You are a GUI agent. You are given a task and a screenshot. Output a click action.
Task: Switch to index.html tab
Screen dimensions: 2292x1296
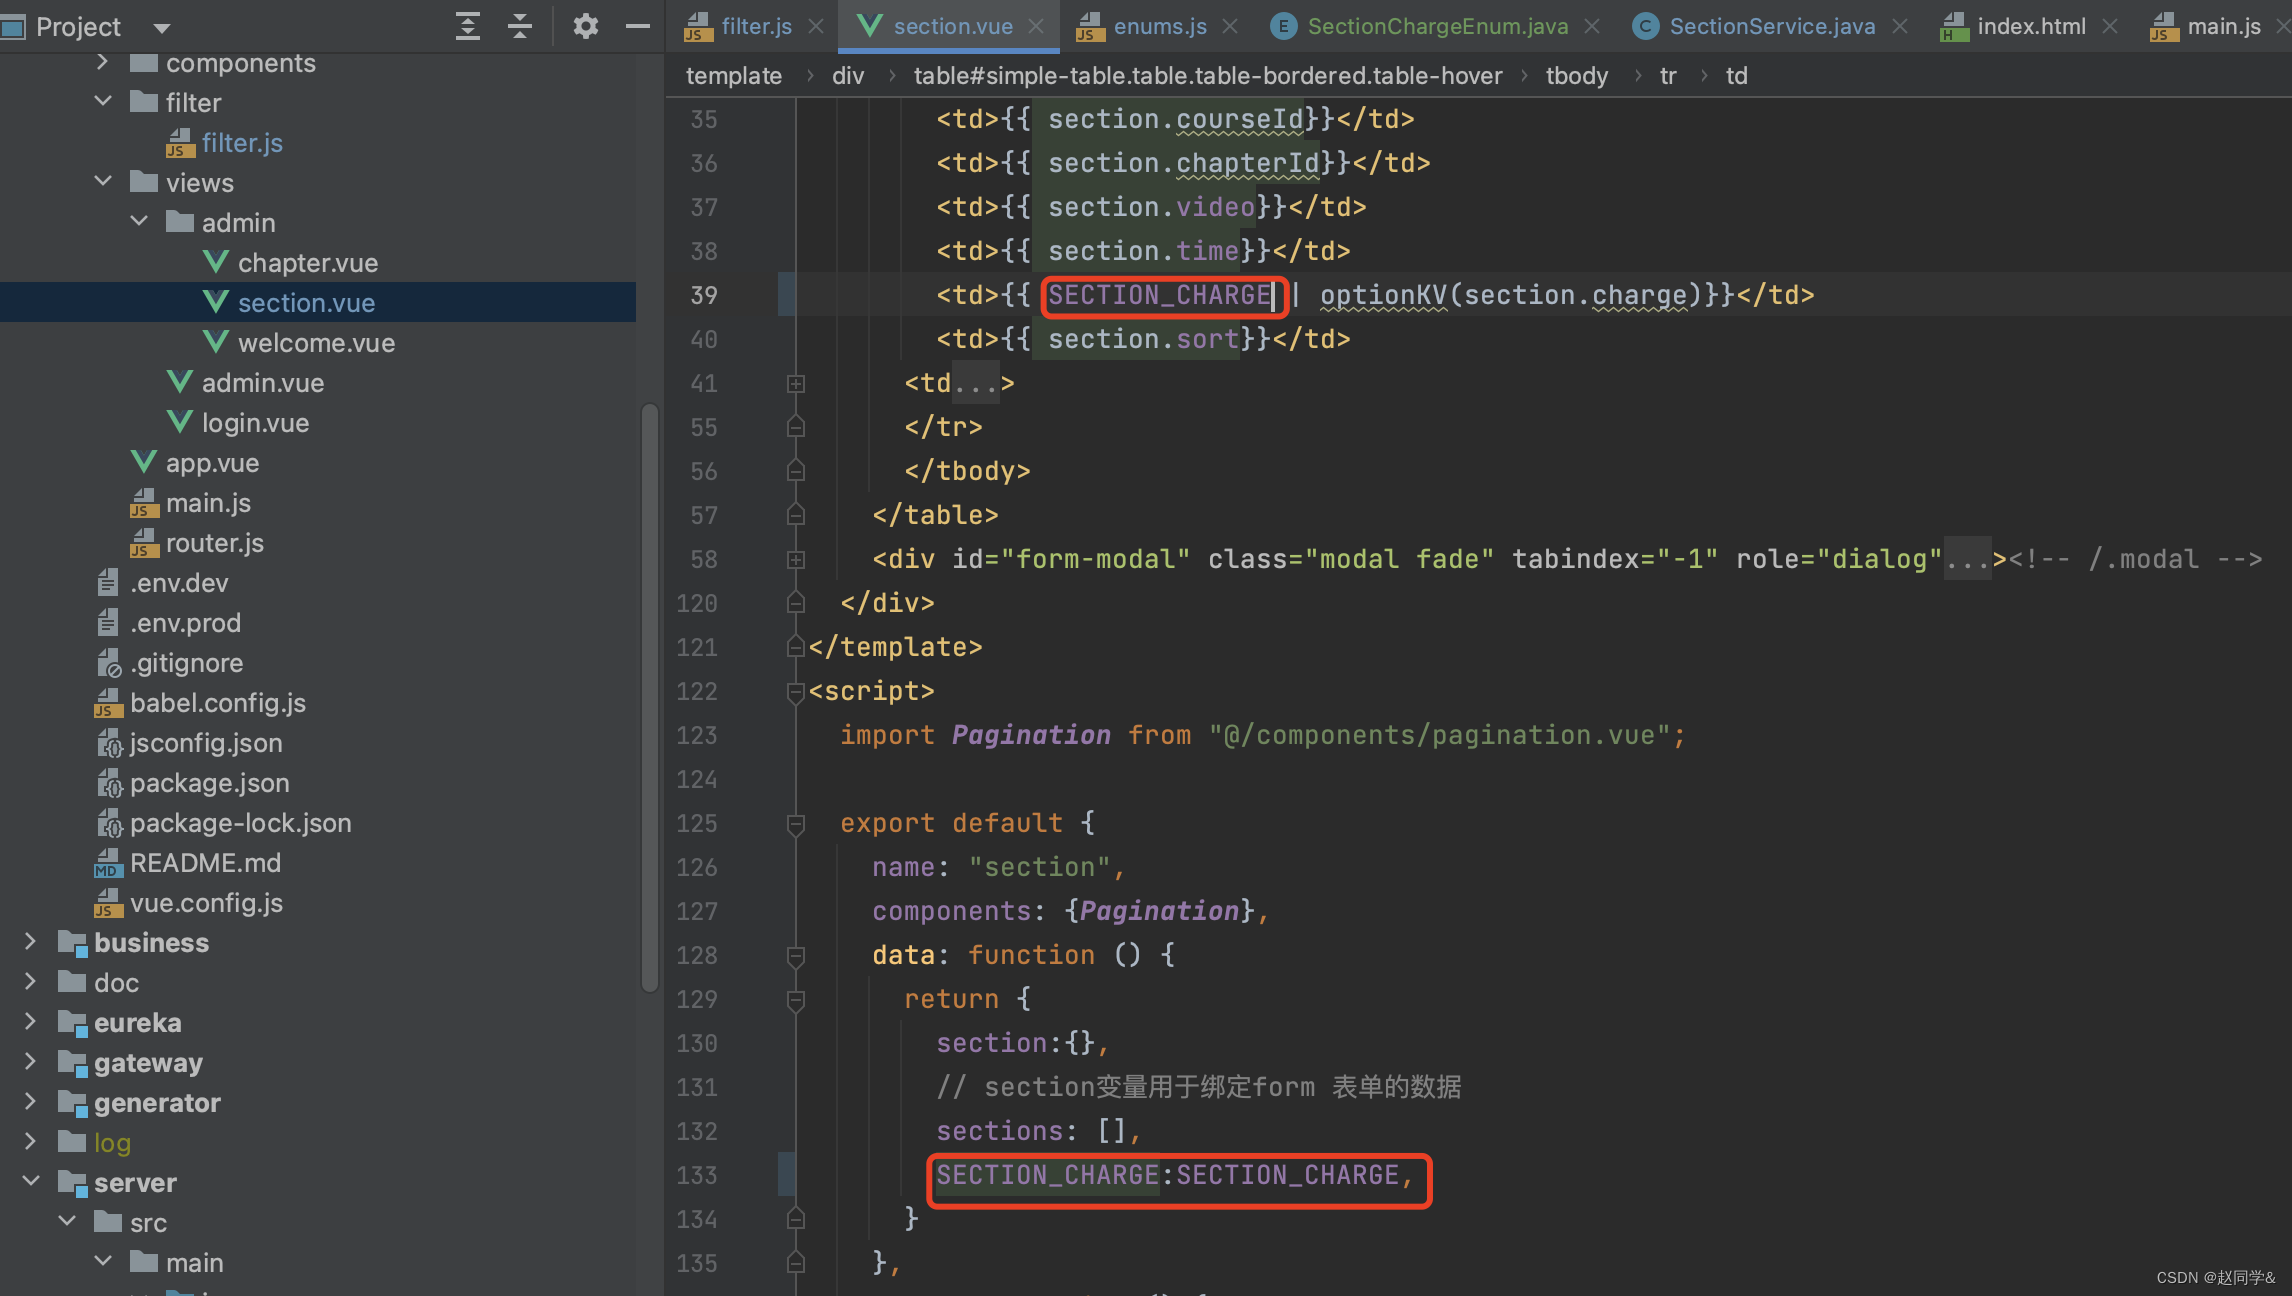point(2031,27)
